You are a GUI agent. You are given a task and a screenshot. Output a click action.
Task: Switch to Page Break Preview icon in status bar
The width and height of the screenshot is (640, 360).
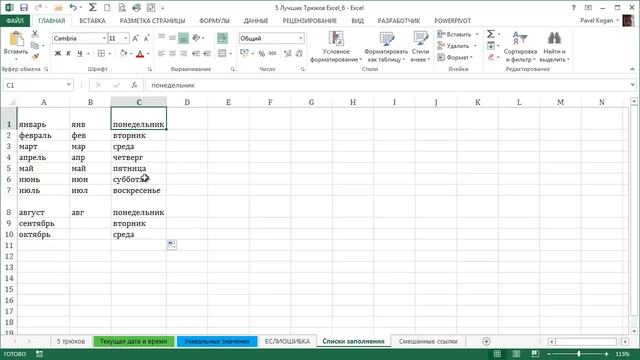pos(535,354)
